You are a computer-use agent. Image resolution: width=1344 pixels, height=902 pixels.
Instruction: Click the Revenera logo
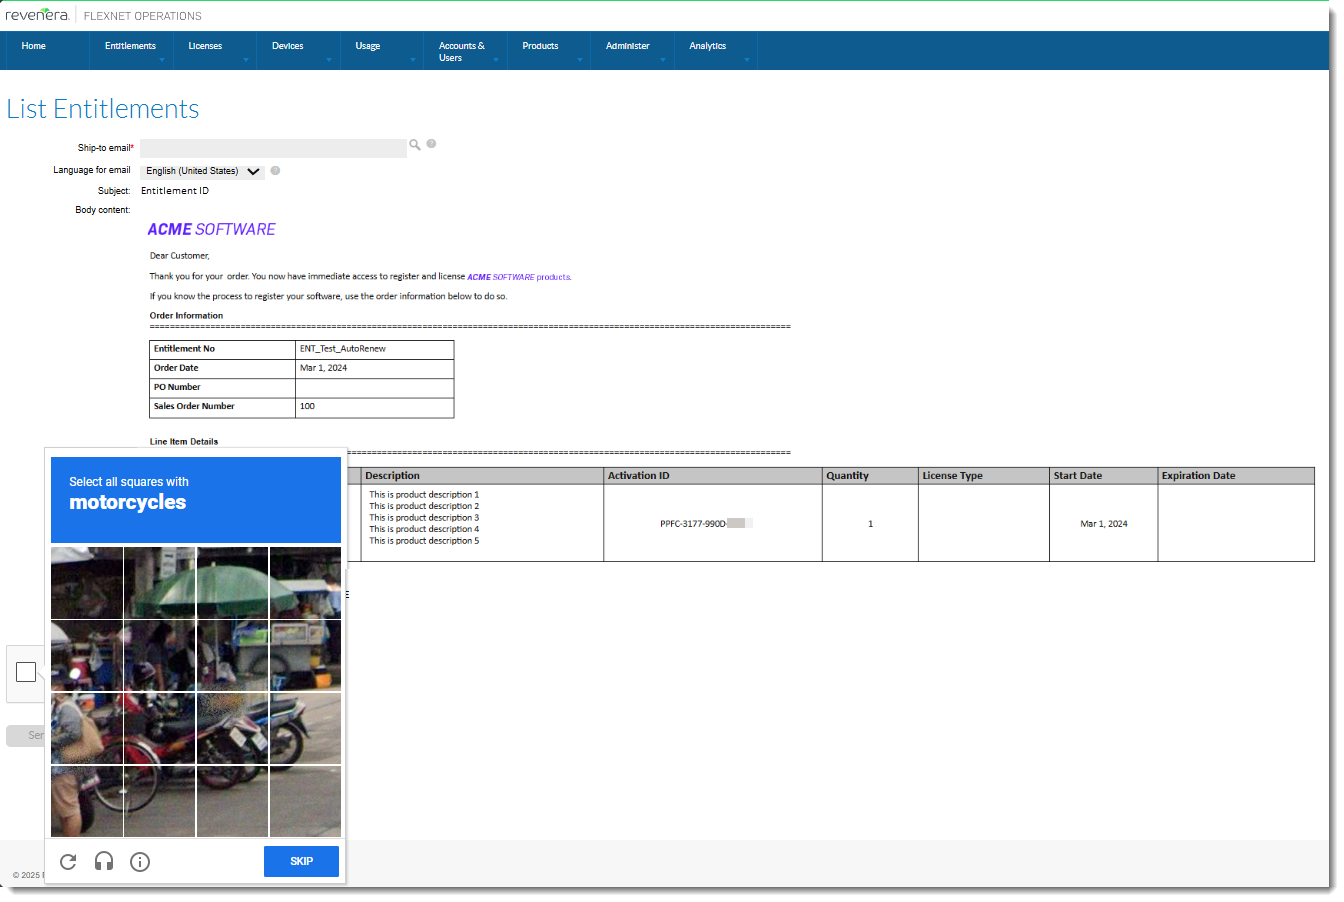(37, 15)
